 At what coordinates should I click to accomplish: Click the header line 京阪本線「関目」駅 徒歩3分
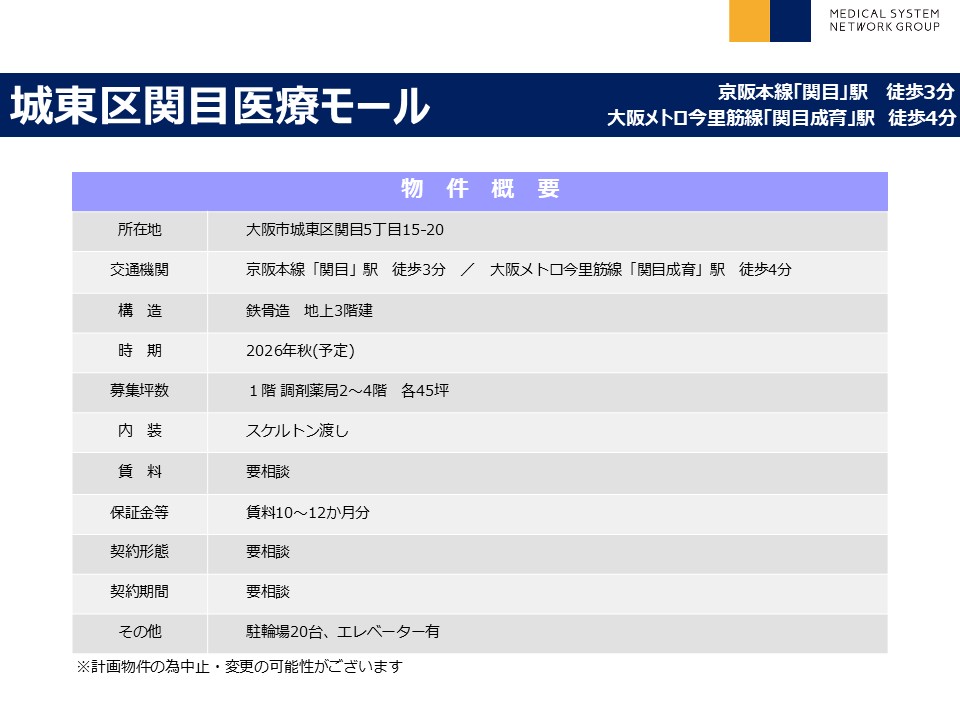836,92
